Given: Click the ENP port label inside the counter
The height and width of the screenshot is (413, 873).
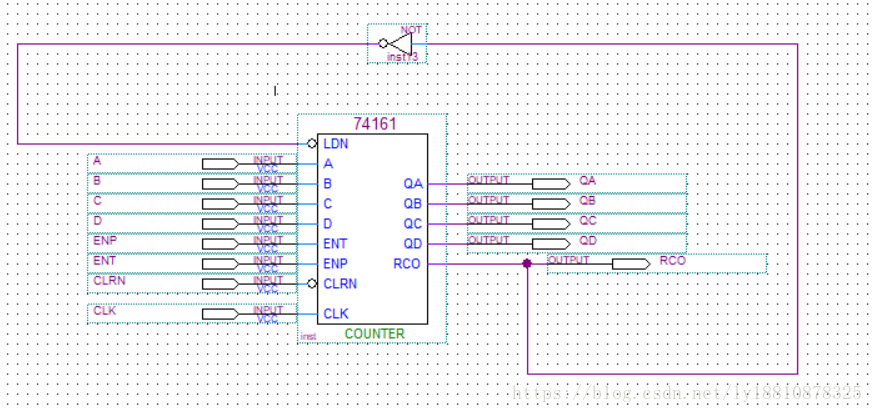Looking at the screenshot, I should coord(335,264).
